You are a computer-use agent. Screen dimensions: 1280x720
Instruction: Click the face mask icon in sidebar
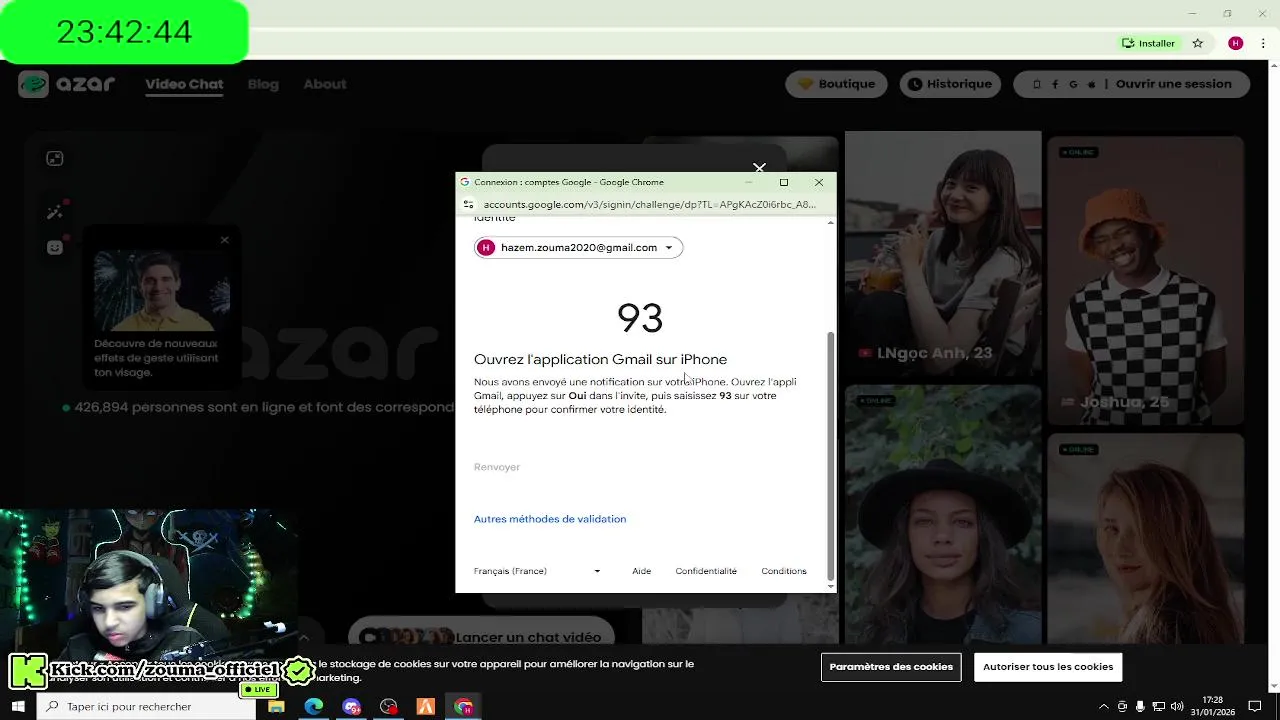coord(55,247)
